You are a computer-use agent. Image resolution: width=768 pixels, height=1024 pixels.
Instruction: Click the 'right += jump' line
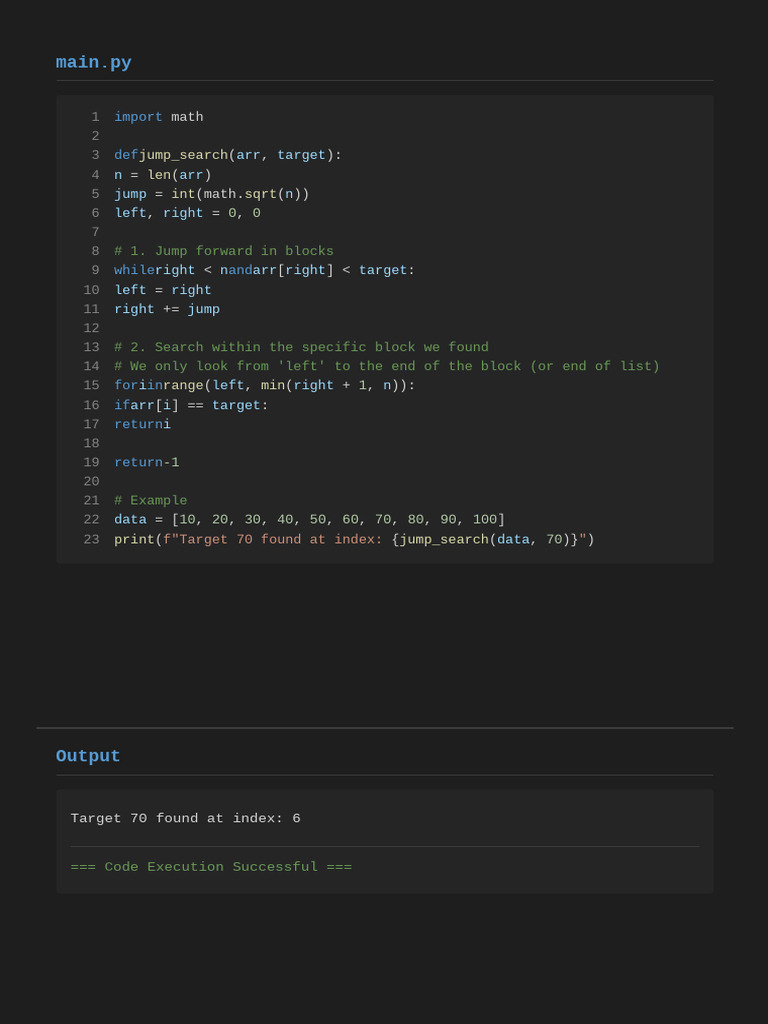click(167, 309)
